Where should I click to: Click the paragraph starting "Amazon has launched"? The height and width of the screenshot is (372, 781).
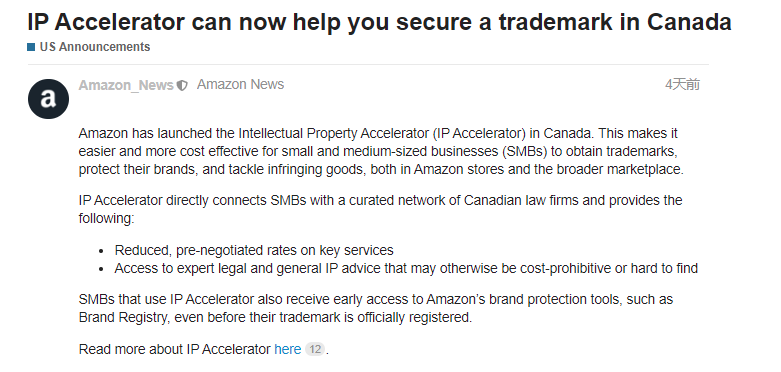381,151
